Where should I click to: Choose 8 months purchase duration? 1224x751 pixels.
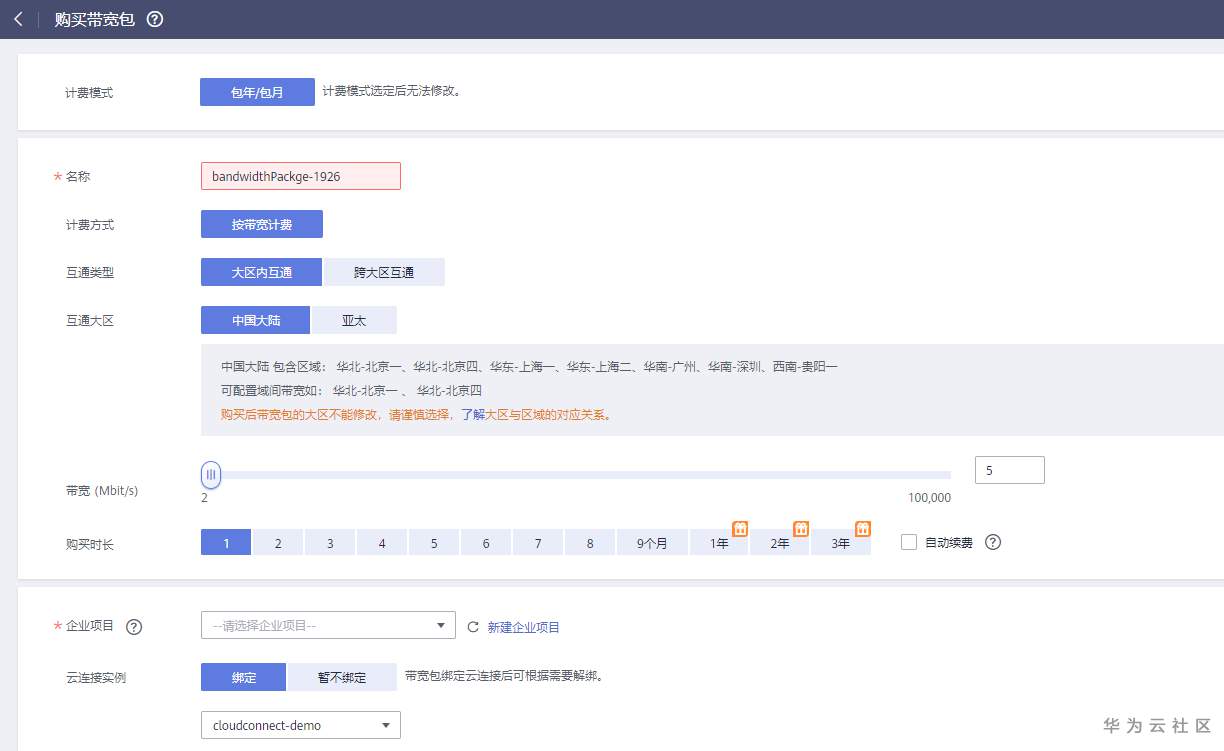point(590,542)
